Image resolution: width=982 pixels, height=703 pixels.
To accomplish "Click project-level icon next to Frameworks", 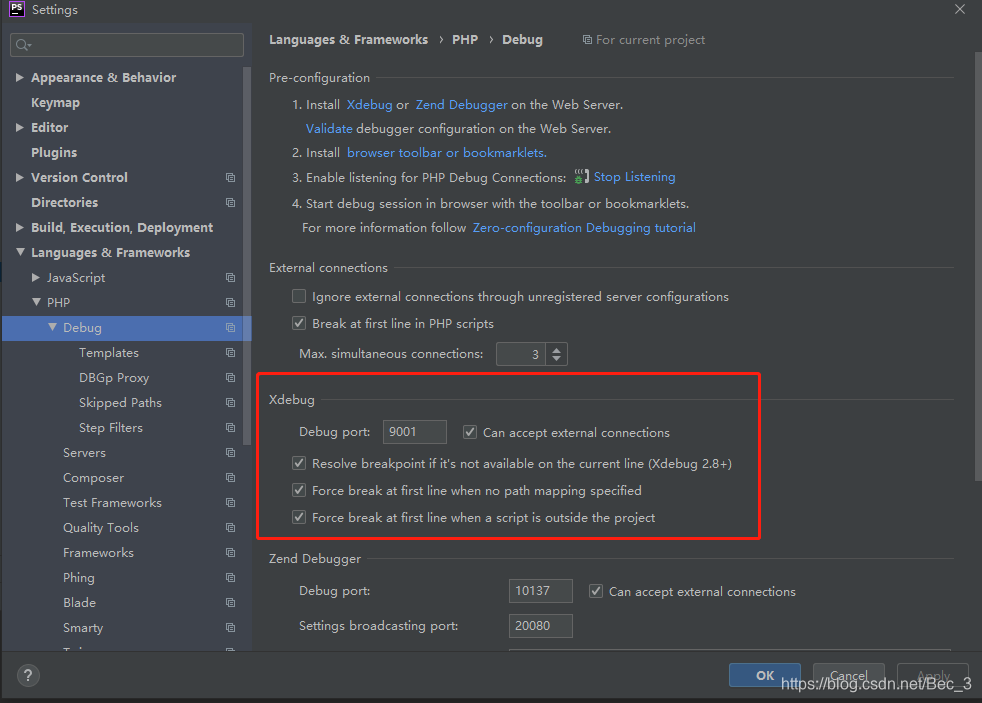I will [x=230, y=553].
